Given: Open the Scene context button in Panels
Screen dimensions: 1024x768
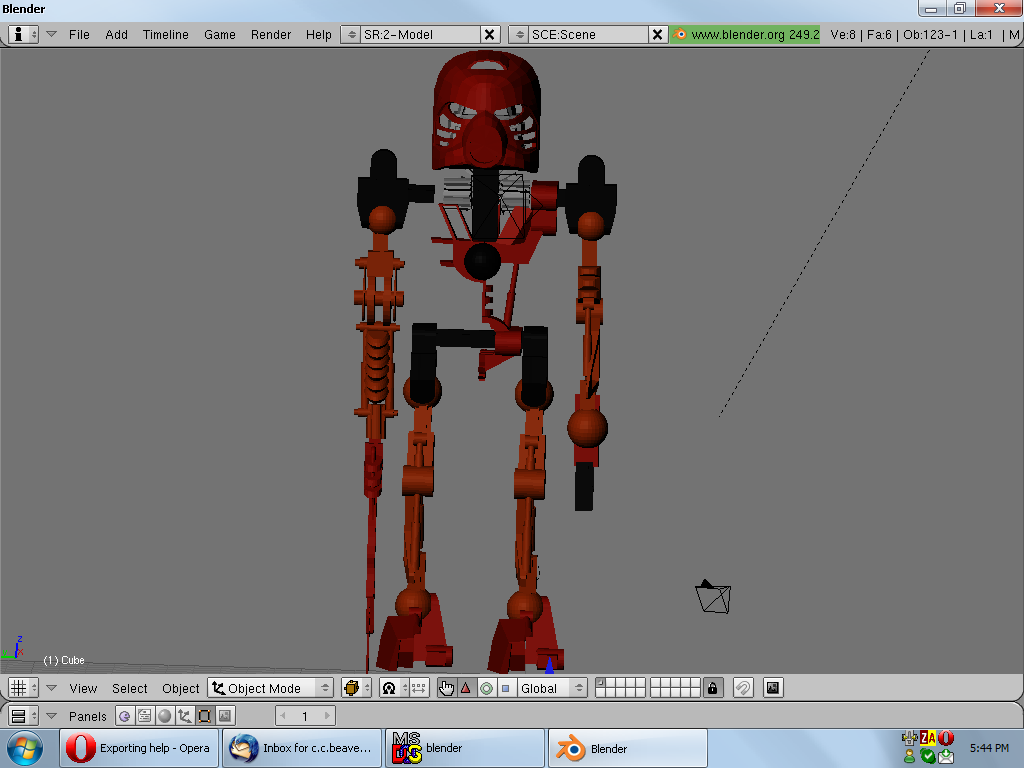Looking at the screenshot, I should pyautogui.click(x=224, y=716).
